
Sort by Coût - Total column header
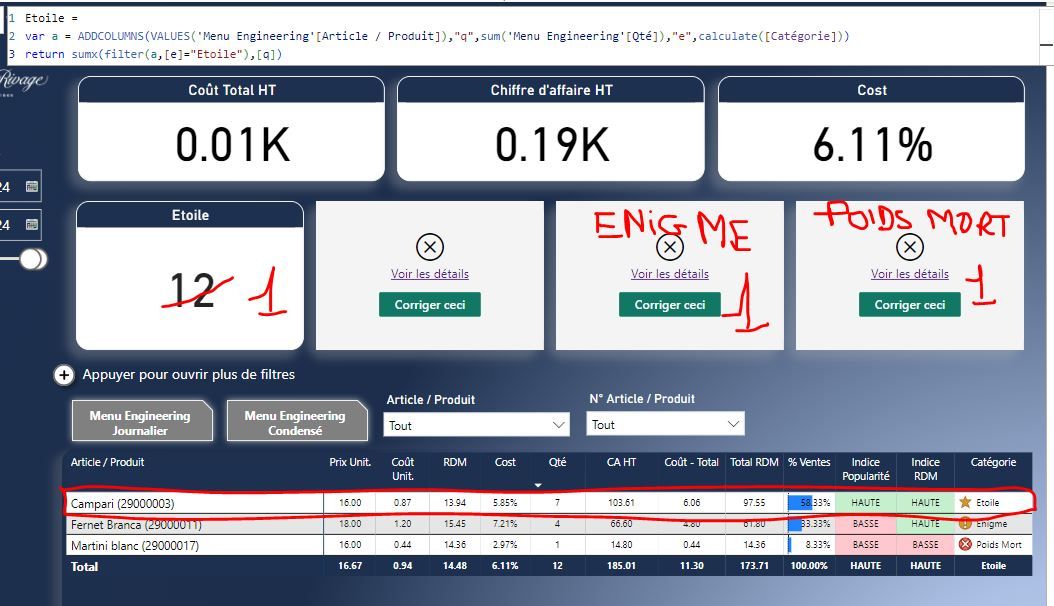click(692, 462)
